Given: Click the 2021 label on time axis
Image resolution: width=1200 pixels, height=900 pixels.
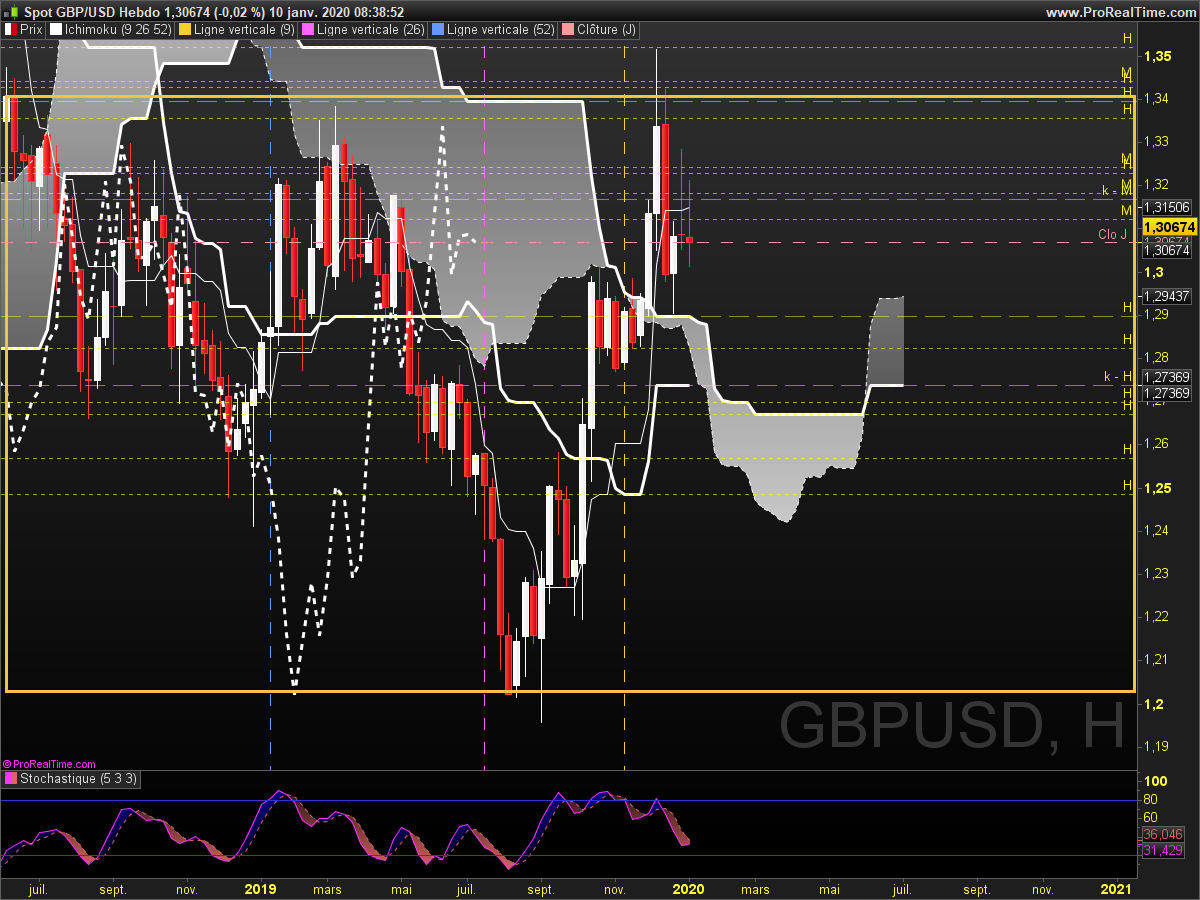Looking at the screenshot, I should [x=1116, y=888].
